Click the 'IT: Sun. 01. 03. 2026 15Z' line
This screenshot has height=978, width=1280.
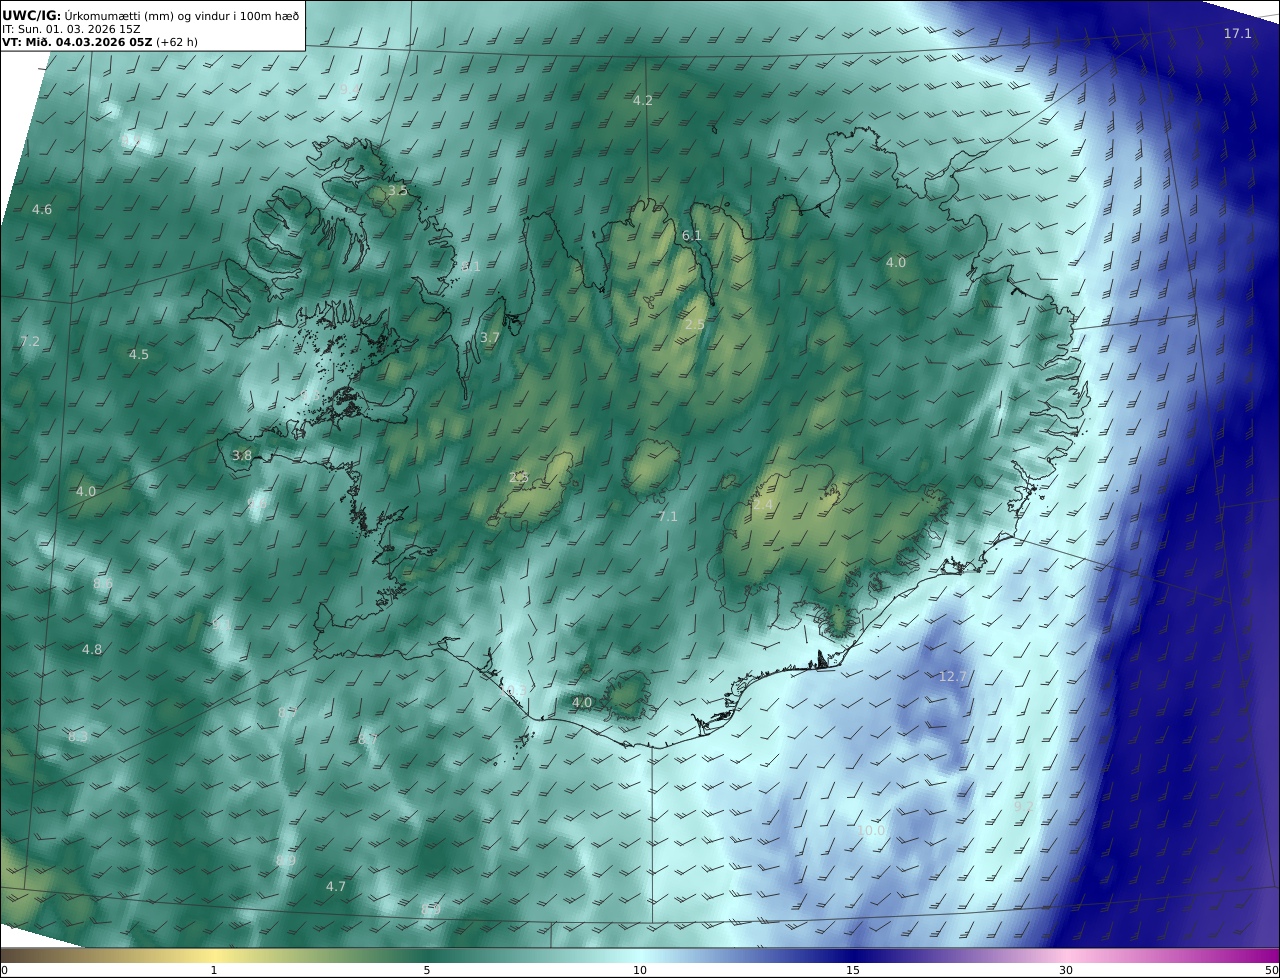click(x=71, y=29)
